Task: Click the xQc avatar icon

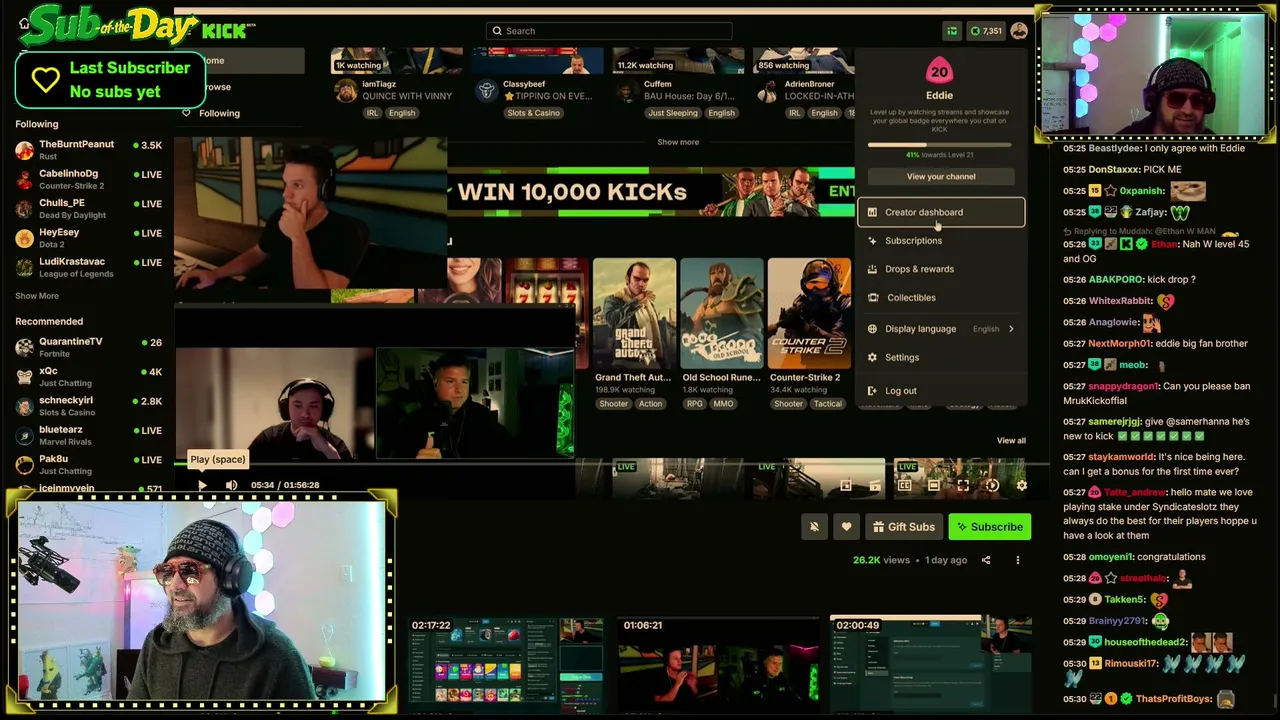Action: pos(25,377)
